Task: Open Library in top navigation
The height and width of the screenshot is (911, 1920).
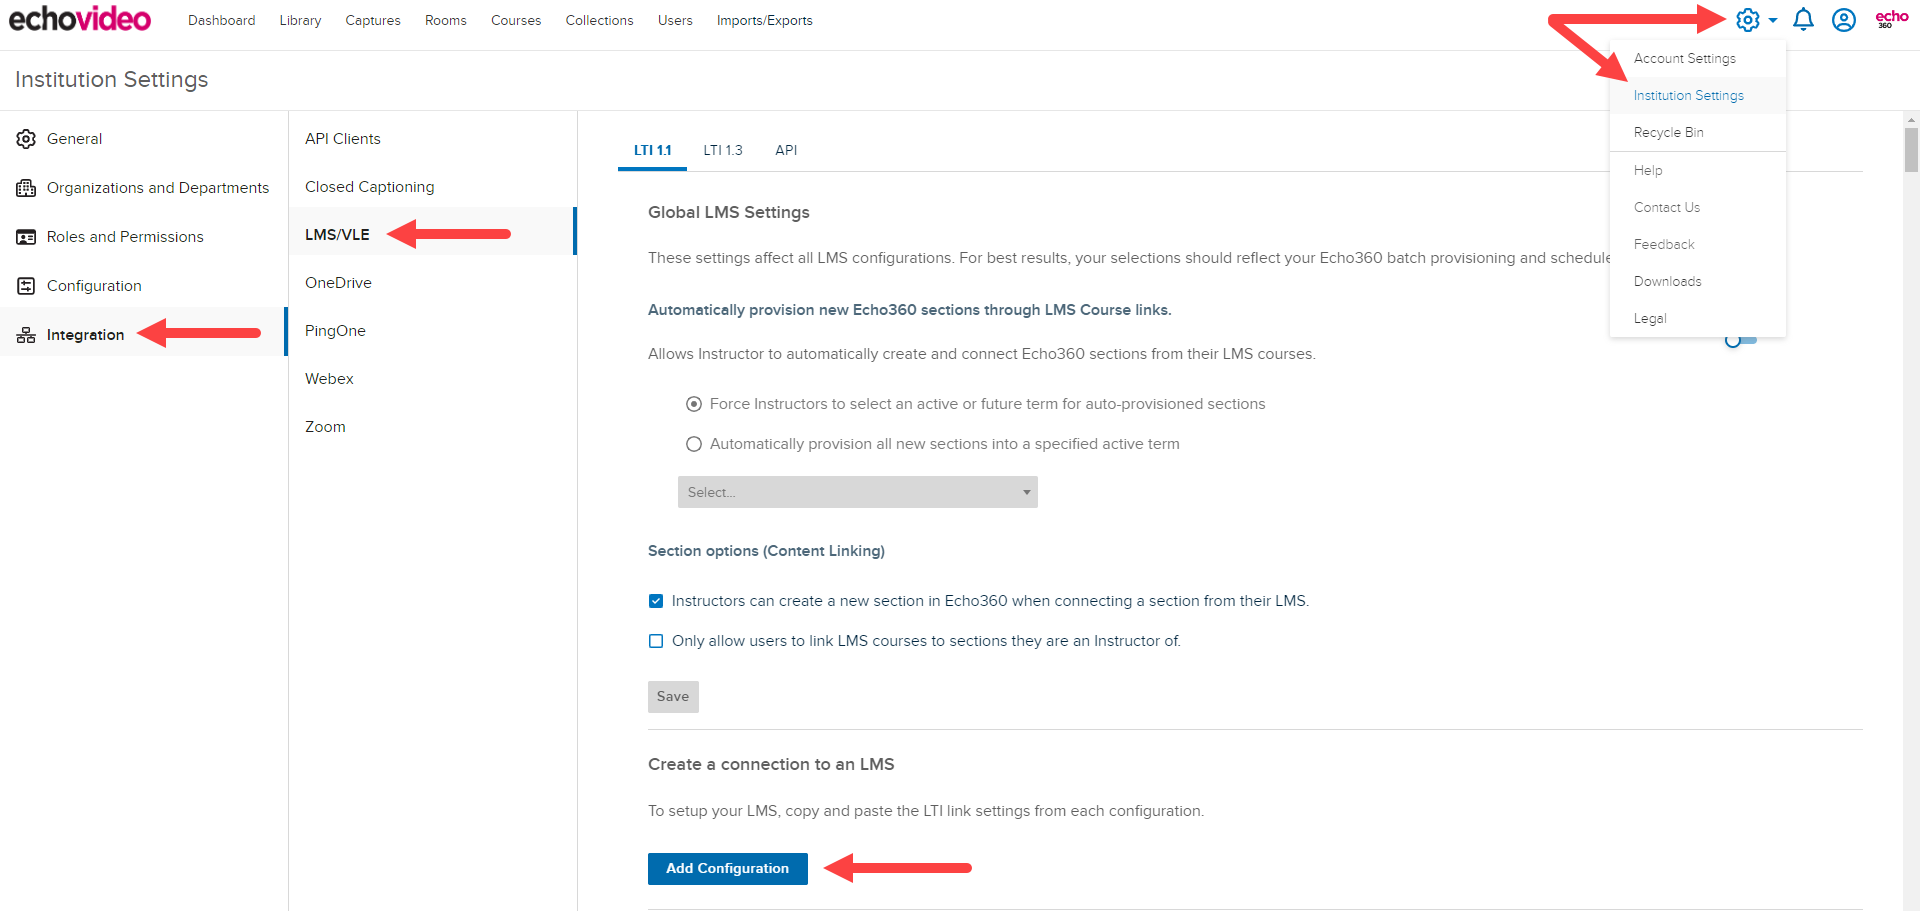Action: [x=300, y=20]
